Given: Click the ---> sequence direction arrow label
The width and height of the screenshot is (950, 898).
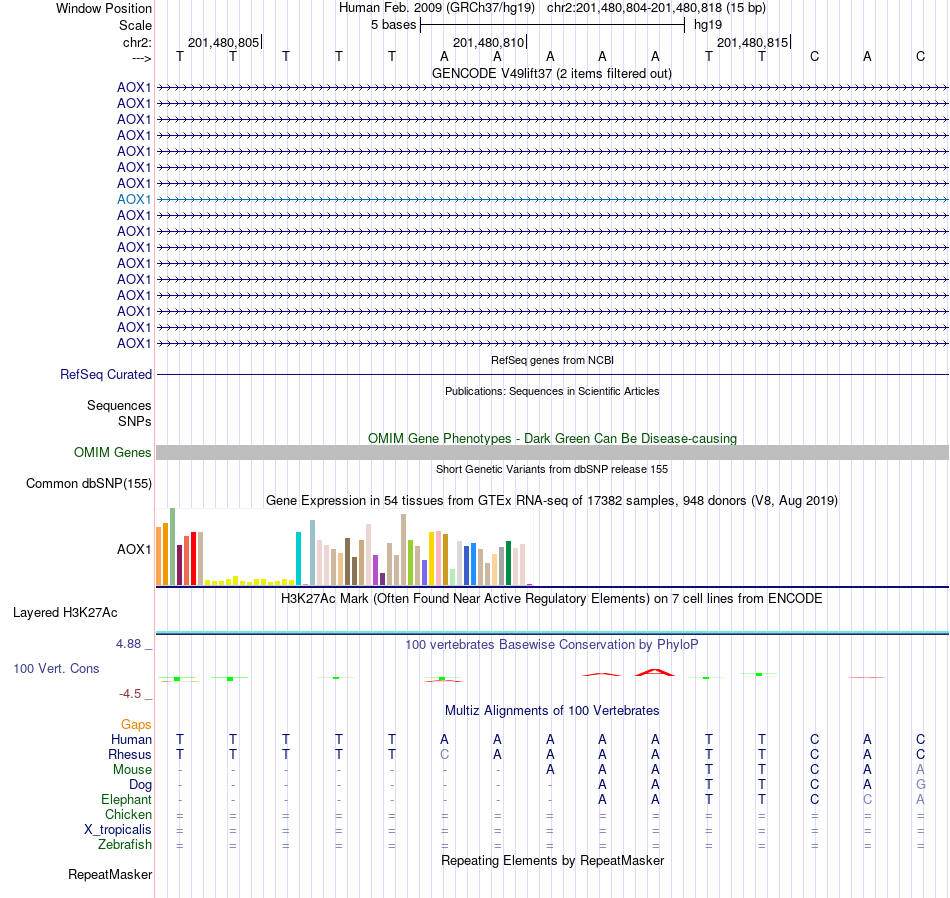Looking at the screenshot, I should click(x=141, y=58).
